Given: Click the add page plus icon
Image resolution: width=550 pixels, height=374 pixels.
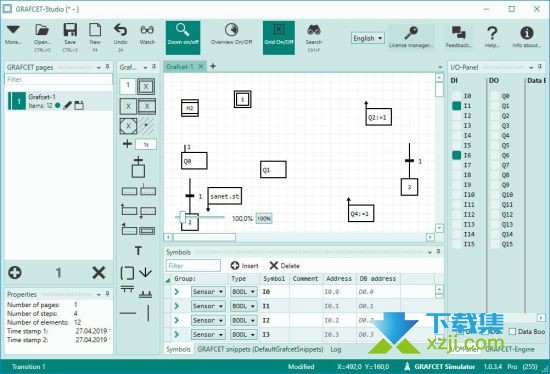Looking at the screenshot, I should (x=15, y=273).
